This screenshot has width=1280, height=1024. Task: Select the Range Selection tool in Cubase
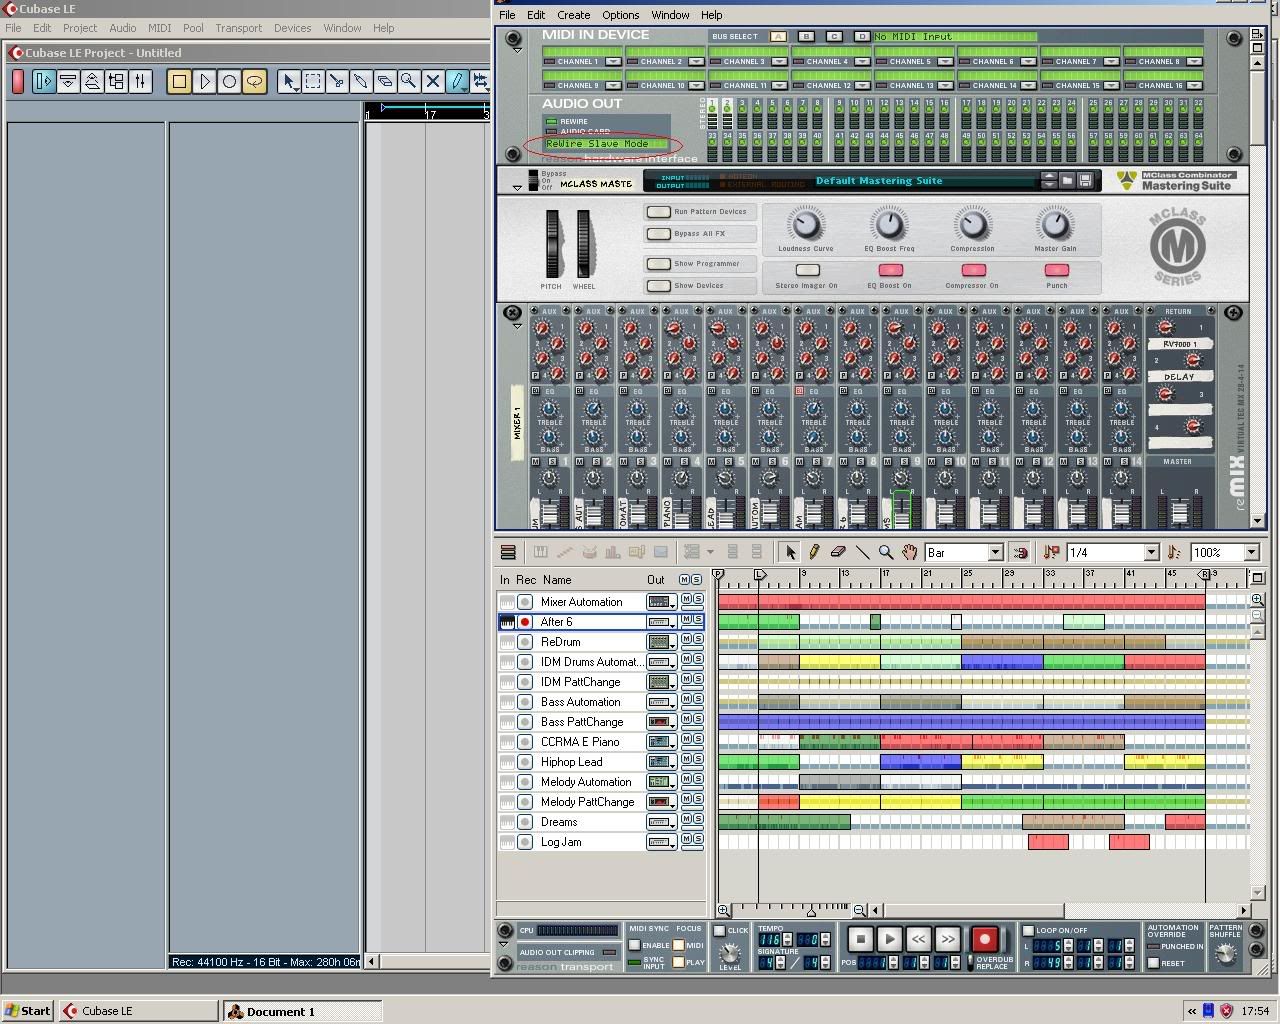coord(313,81)
